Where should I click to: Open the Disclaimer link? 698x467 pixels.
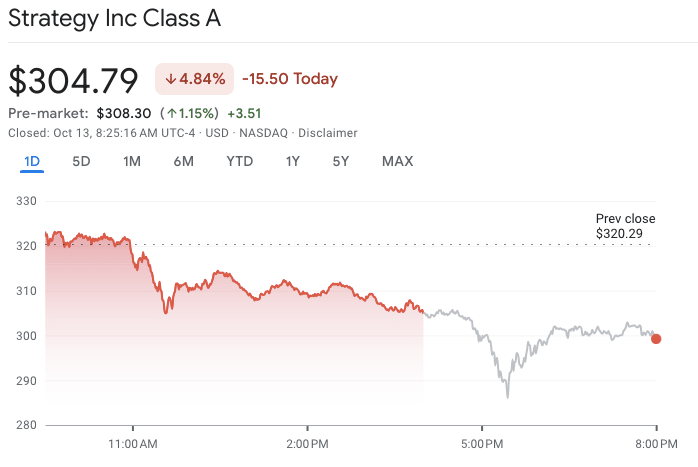(329, 133)
